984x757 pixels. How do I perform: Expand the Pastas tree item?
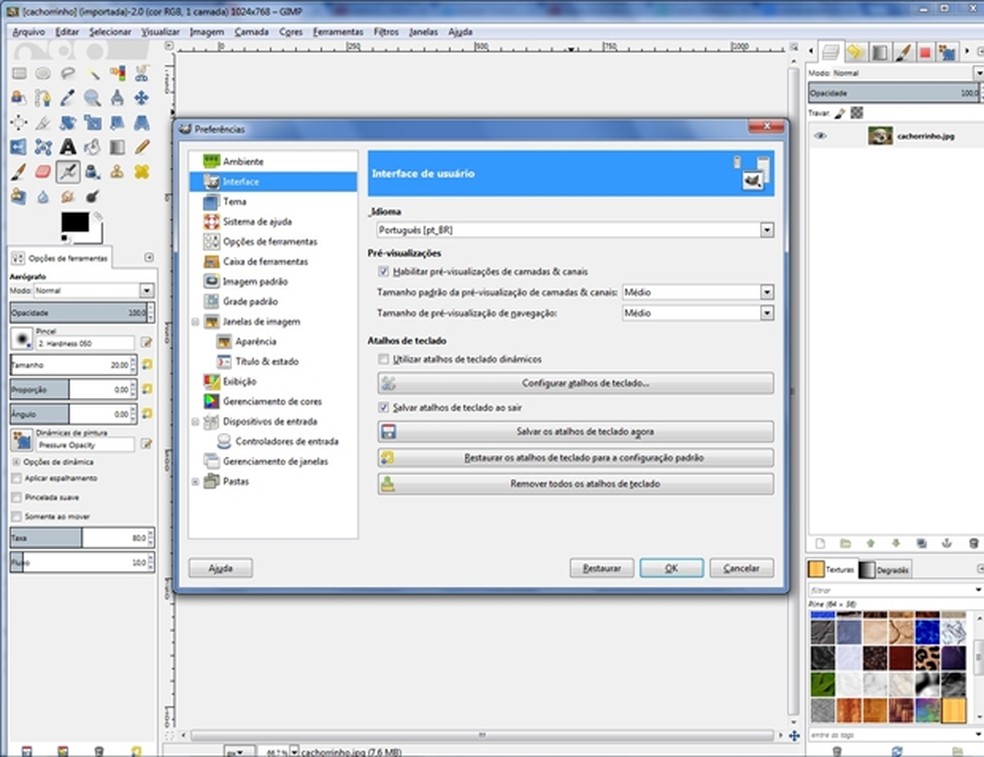196,481
